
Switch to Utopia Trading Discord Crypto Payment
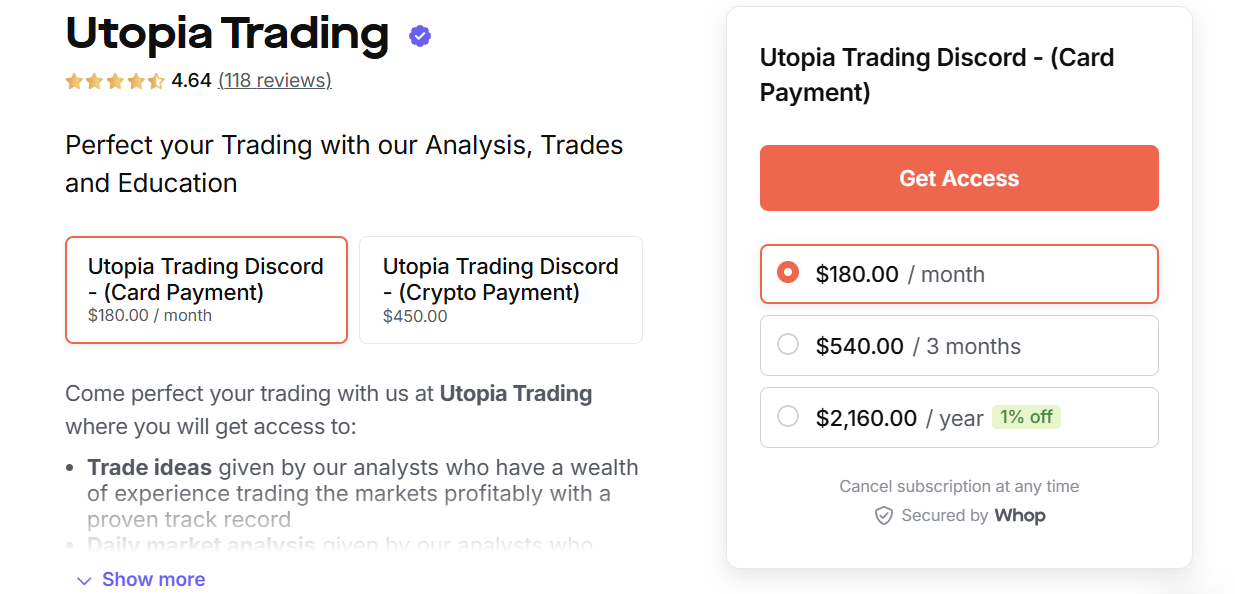pos(500,289)
